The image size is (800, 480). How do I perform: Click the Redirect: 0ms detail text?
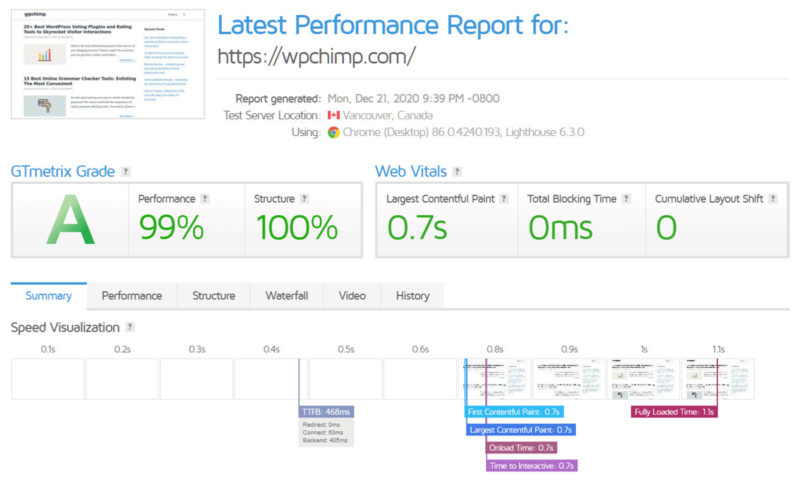[x=321, y=425]
